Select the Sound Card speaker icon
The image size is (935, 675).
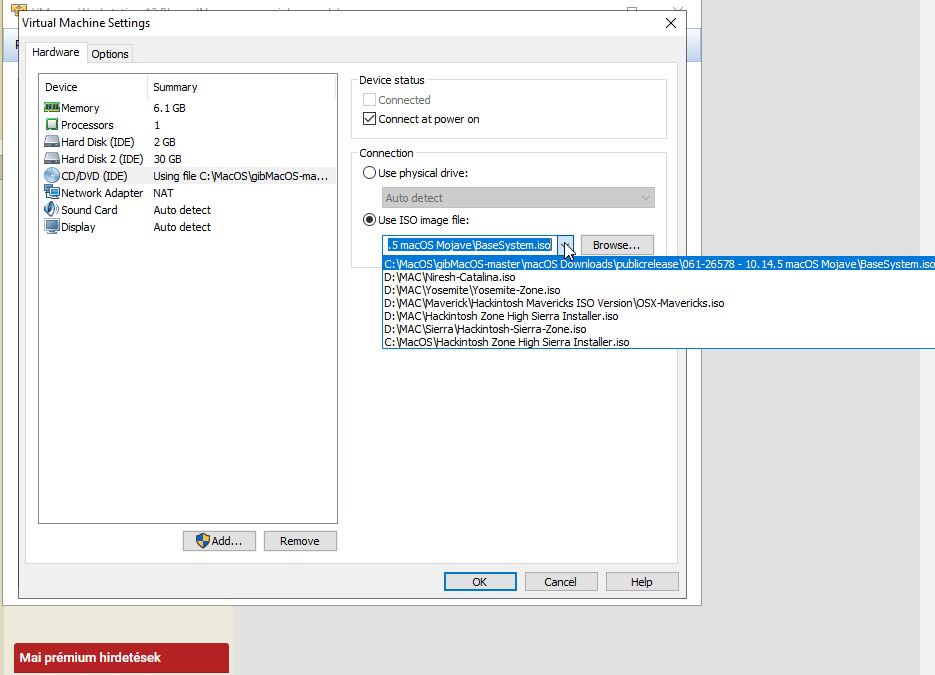pos(52,209)
